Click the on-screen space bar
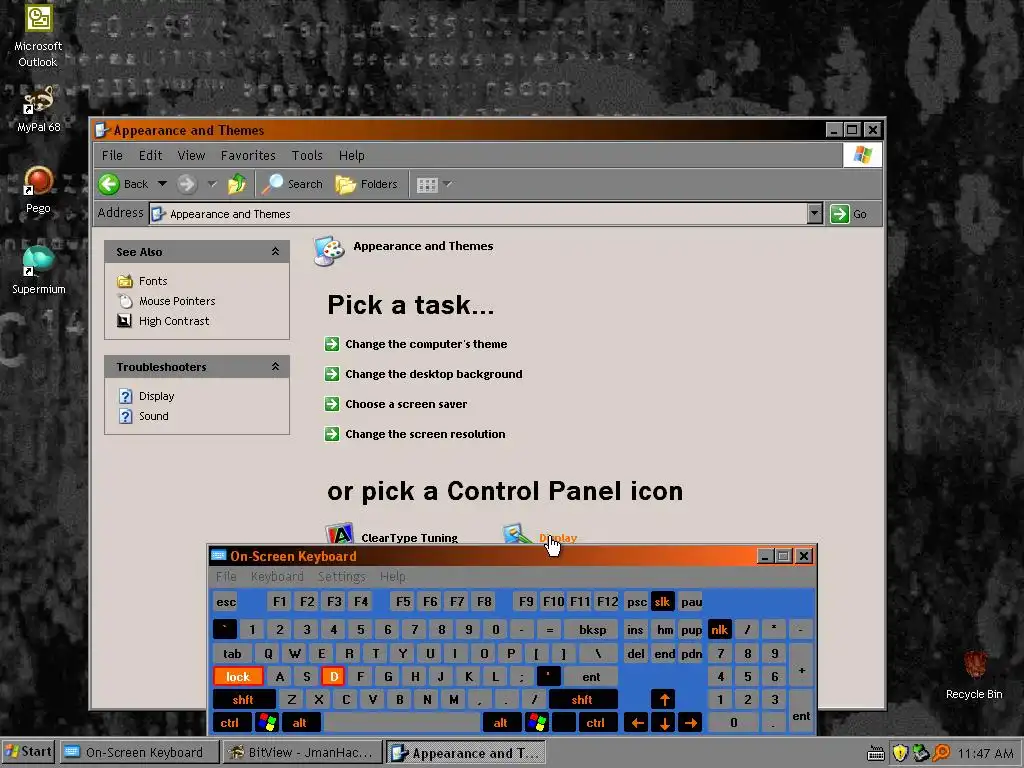 [402, 723]
